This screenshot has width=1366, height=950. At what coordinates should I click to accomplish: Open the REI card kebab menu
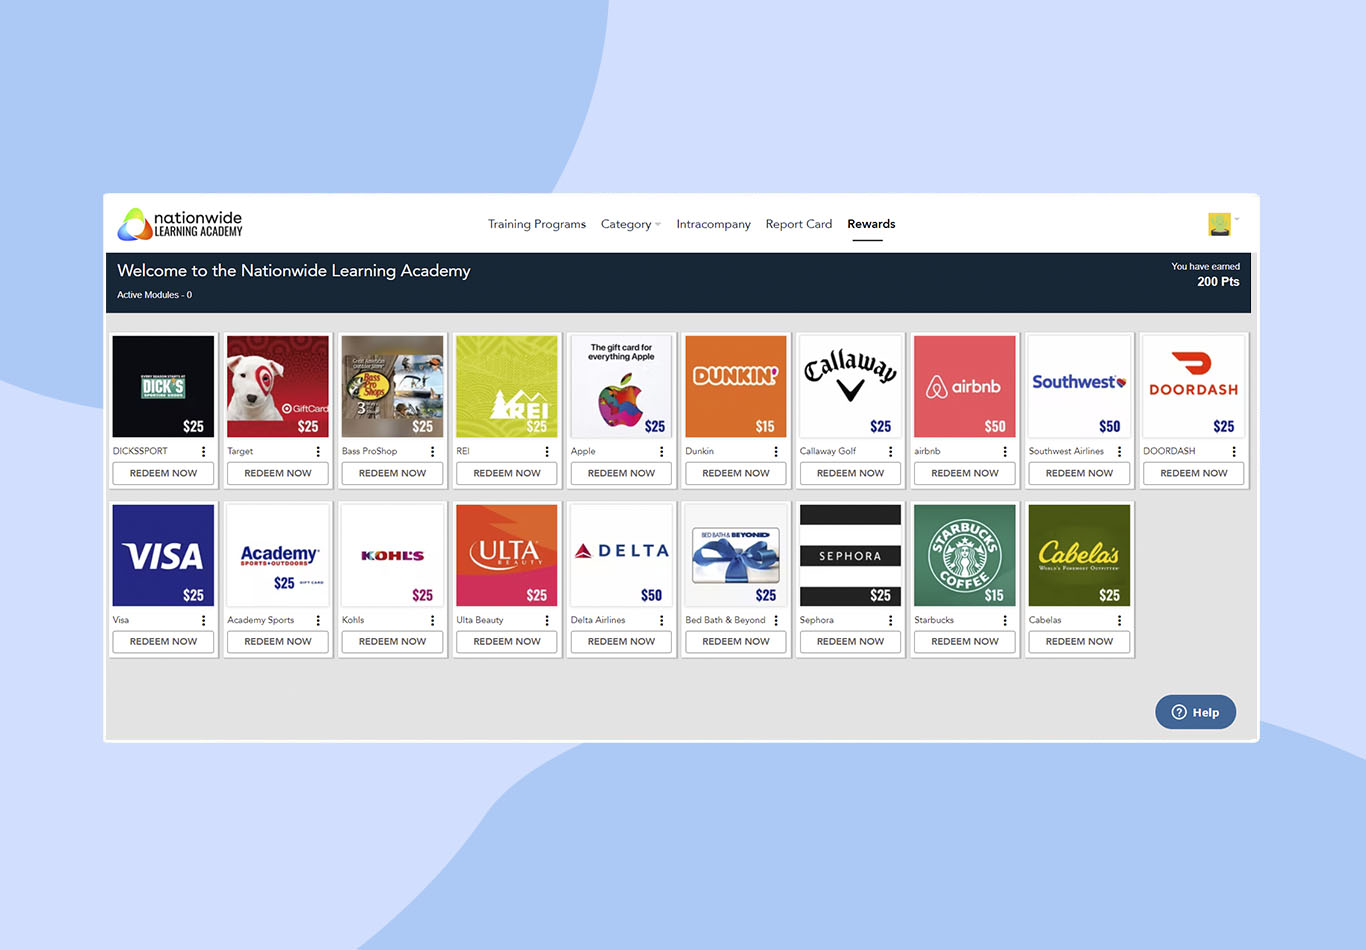[x=547, y=452]
